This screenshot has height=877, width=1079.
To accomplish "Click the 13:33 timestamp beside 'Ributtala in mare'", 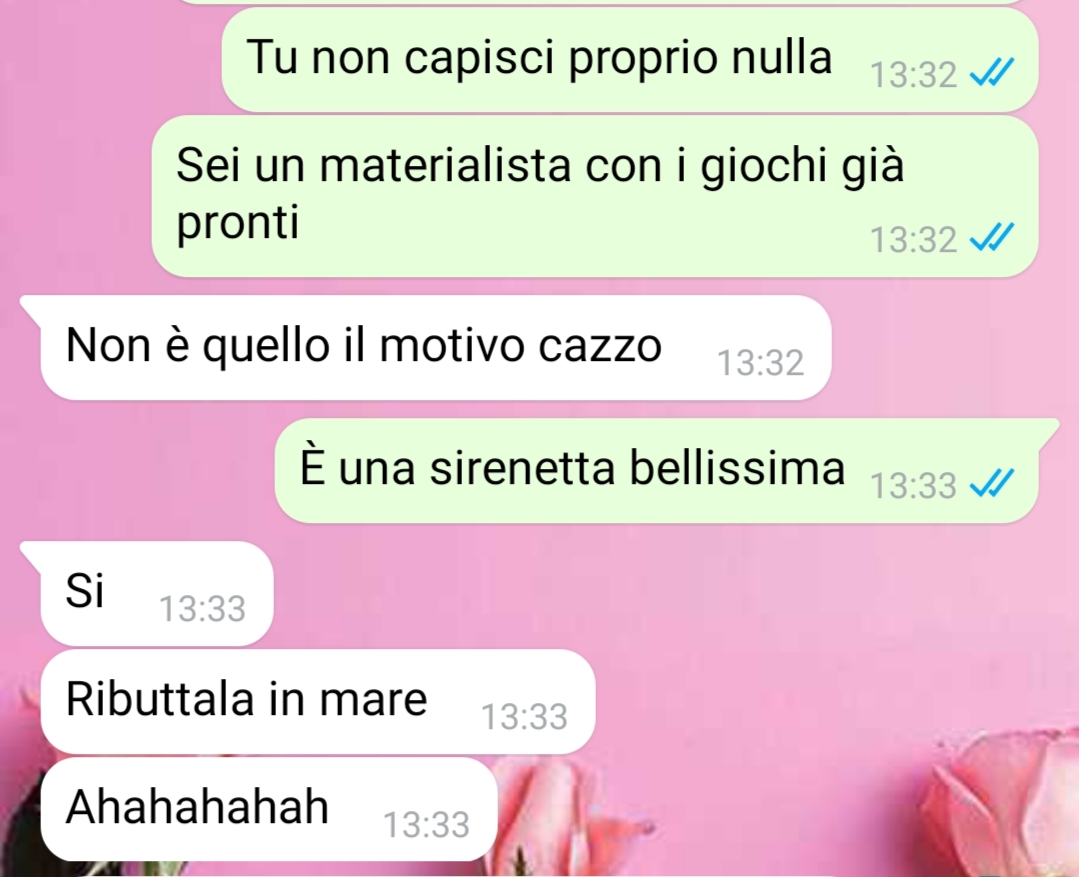I will 524,717.
